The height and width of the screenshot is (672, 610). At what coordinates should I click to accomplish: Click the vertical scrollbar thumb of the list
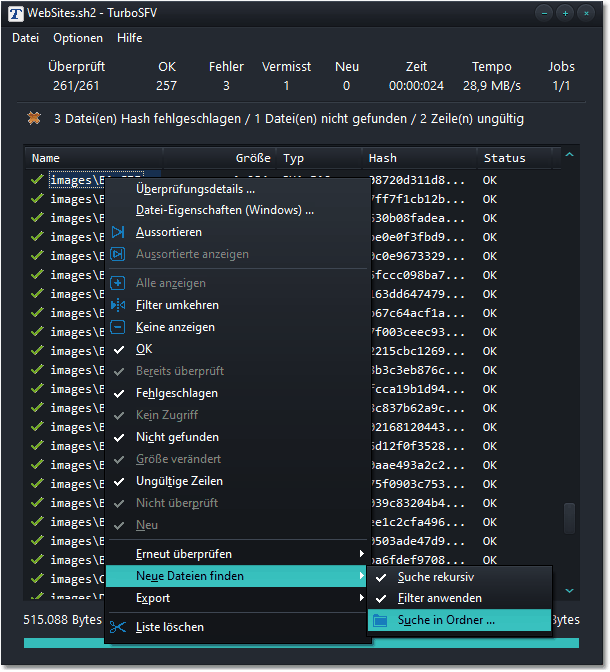(x=569, y=519)
